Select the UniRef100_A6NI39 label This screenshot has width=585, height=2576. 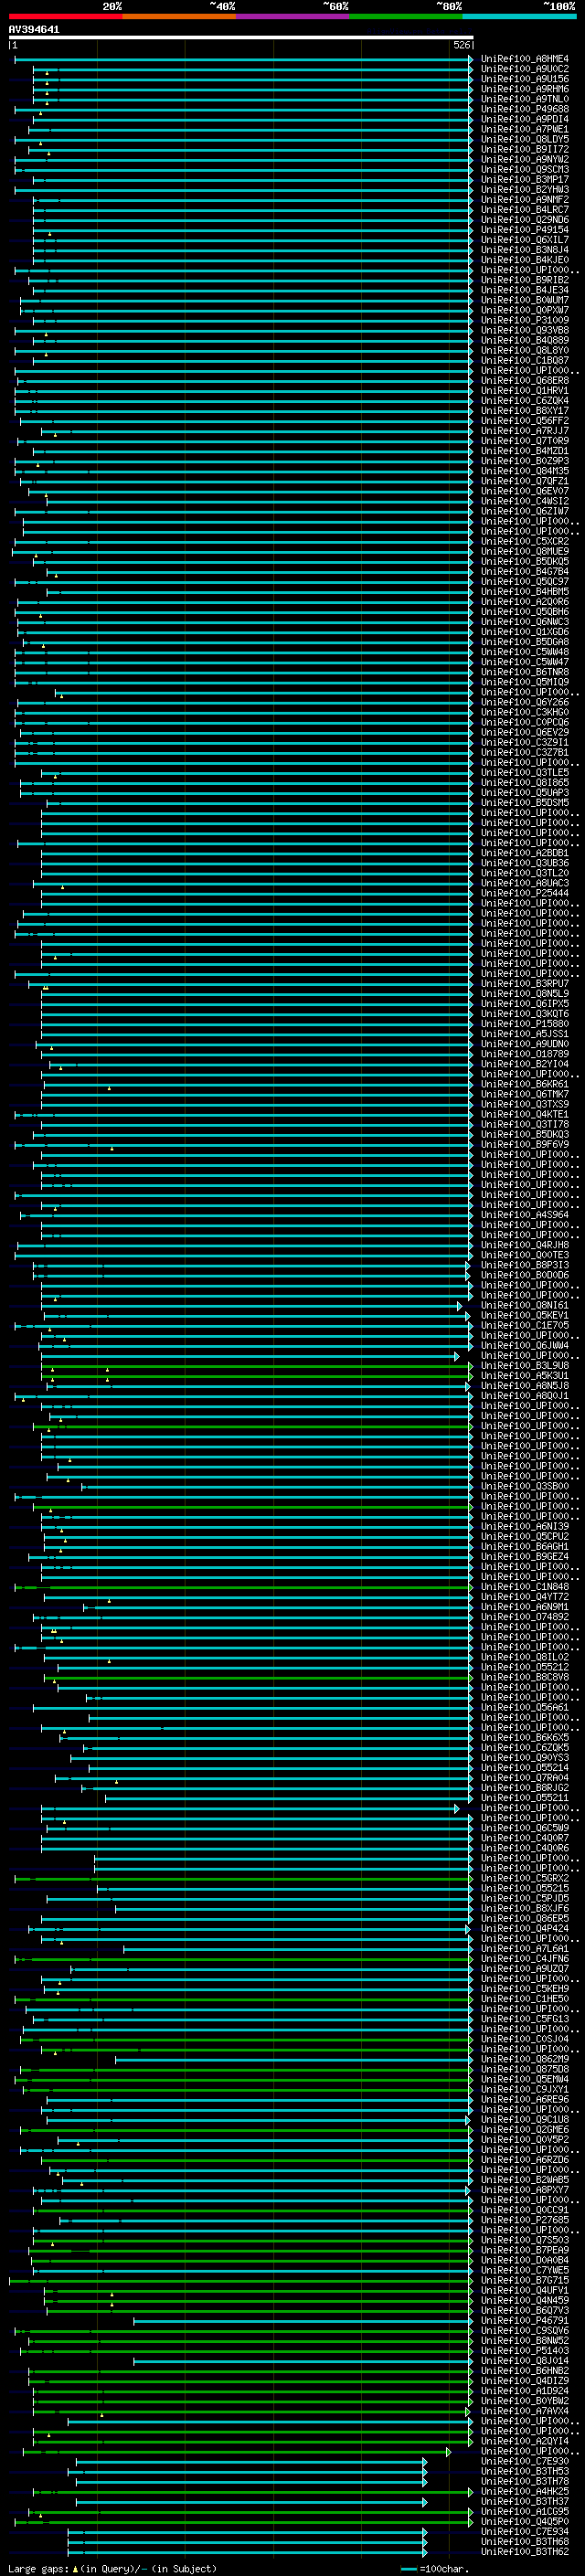point(524,1526)
